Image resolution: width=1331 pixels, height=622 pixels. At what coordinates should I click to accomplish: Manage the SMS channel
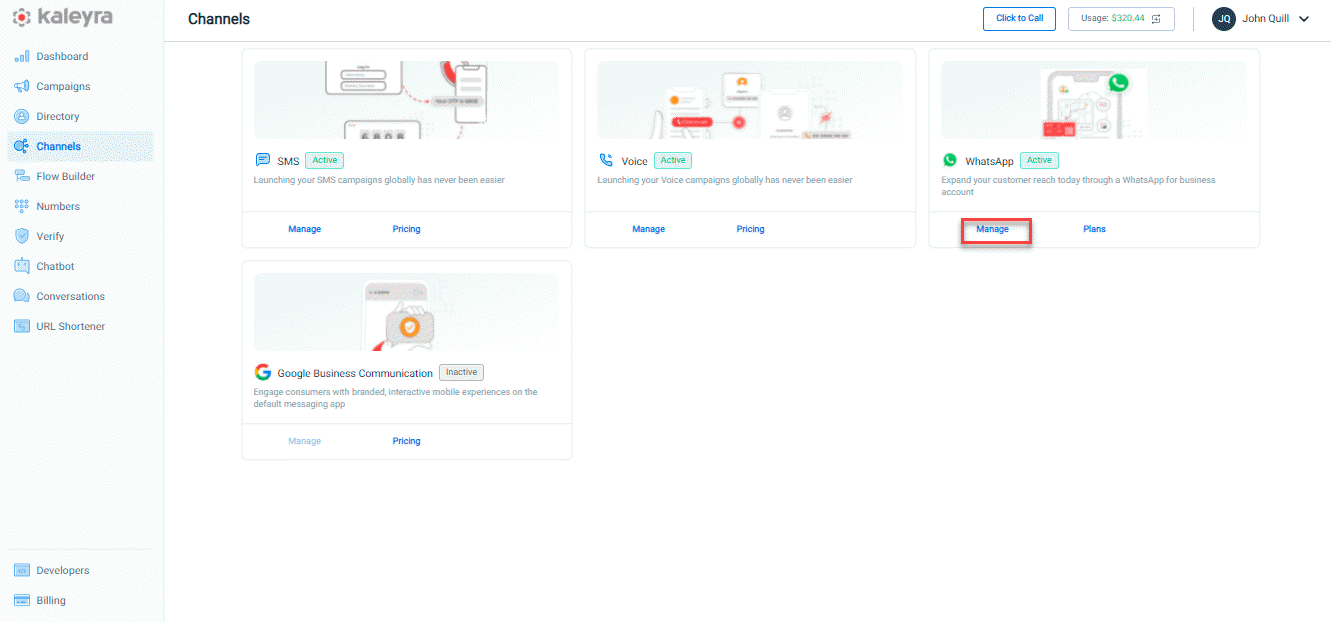point(305,229)
